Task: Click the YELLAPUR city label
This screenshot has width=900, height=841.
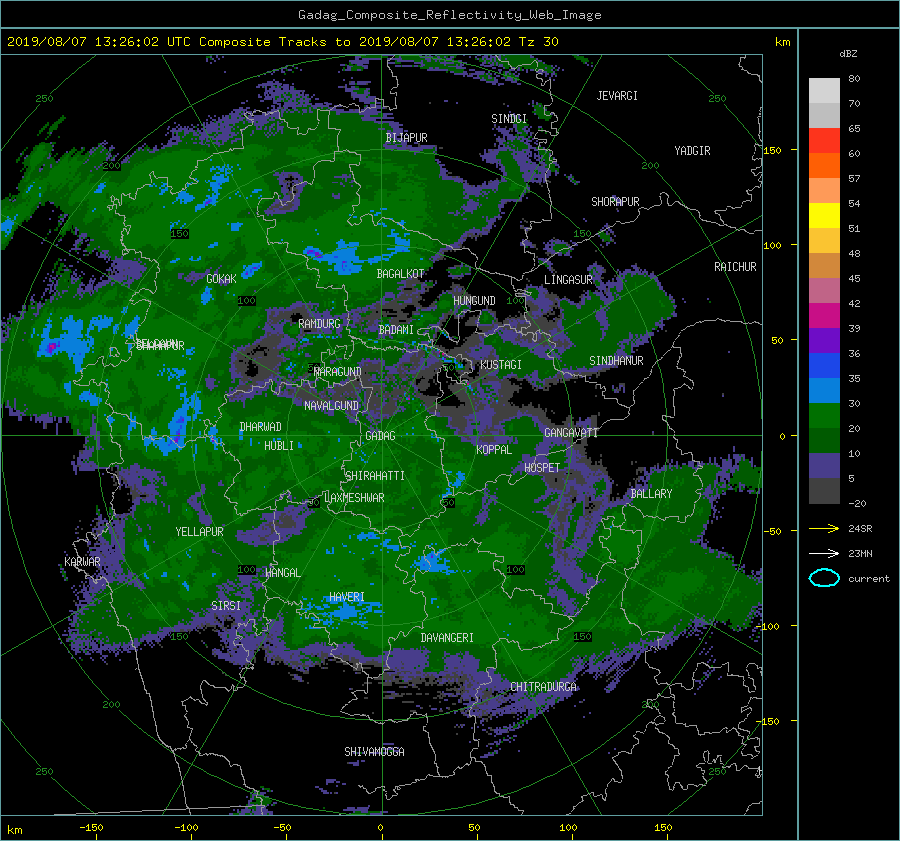Action: pyautogui.click(x=199, y=532)
